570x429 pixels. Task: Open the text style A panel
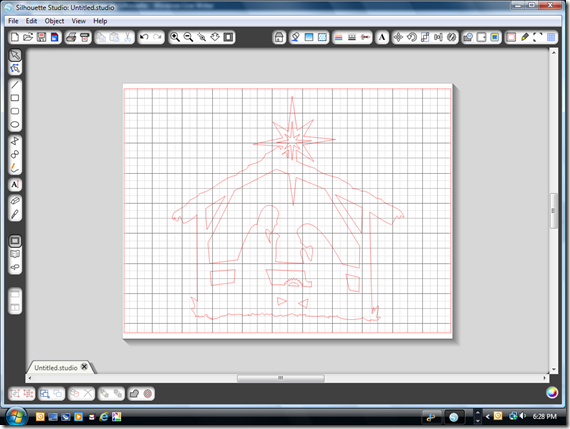(382, 37)
